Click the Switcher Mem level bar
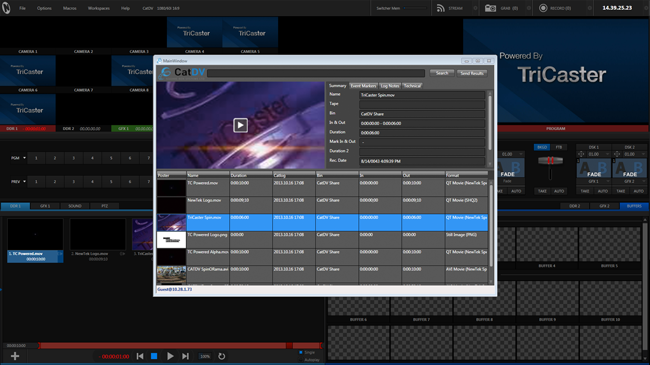This screenshot has height=365, width=650. [x=415, y=8]
